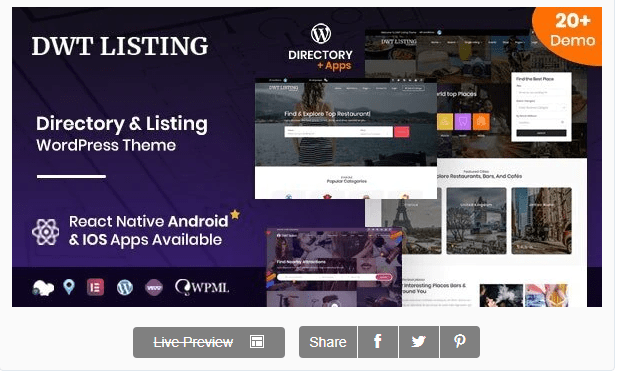
Task: Click the Find the Best Place form panel
Action: click(x=541, y=106)
